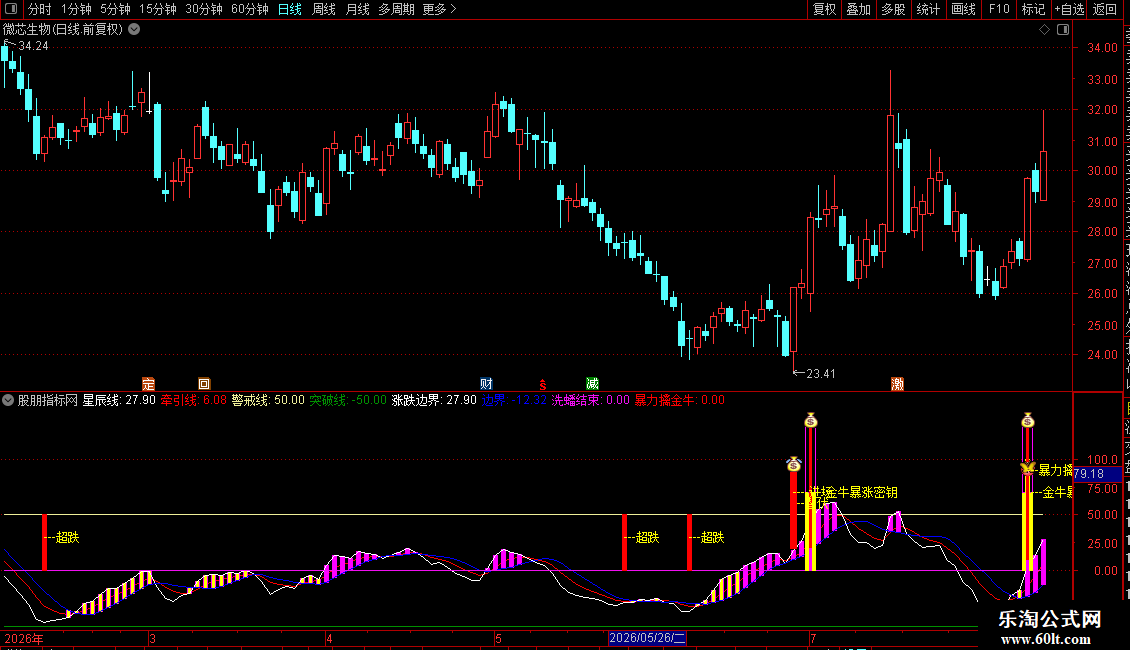Click the 79.18 value marker on axis

pyautogui.click(x=1097, y=474)
